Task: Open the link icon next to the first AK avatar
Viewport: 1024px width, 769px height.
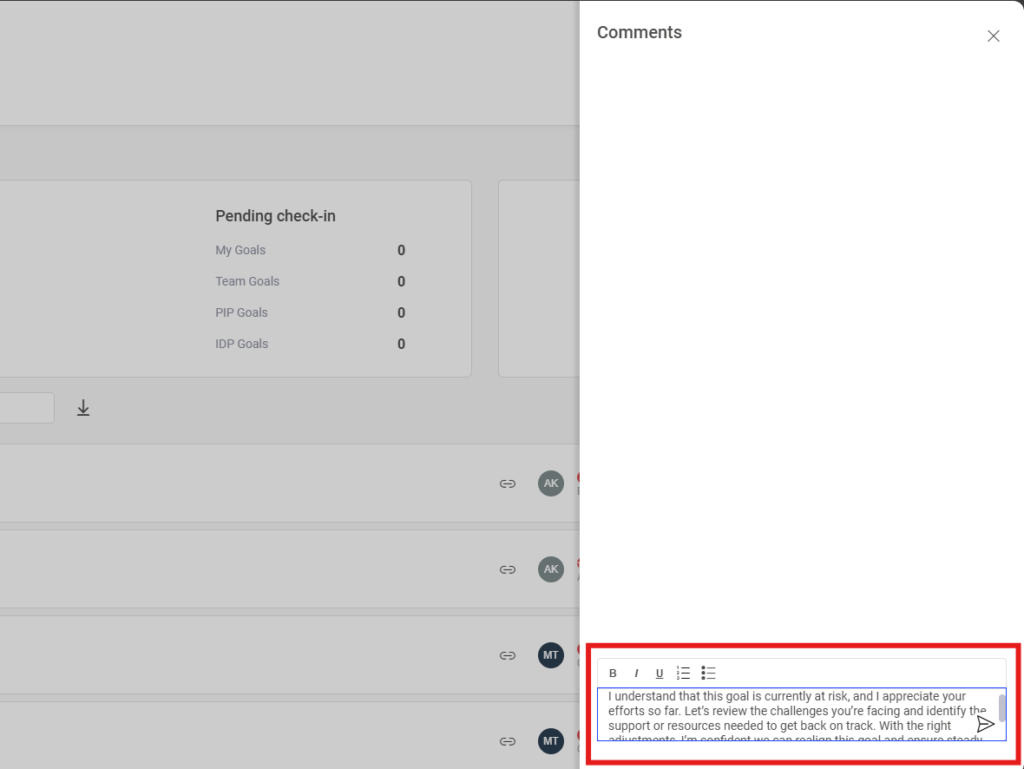Action: [507, 483]
